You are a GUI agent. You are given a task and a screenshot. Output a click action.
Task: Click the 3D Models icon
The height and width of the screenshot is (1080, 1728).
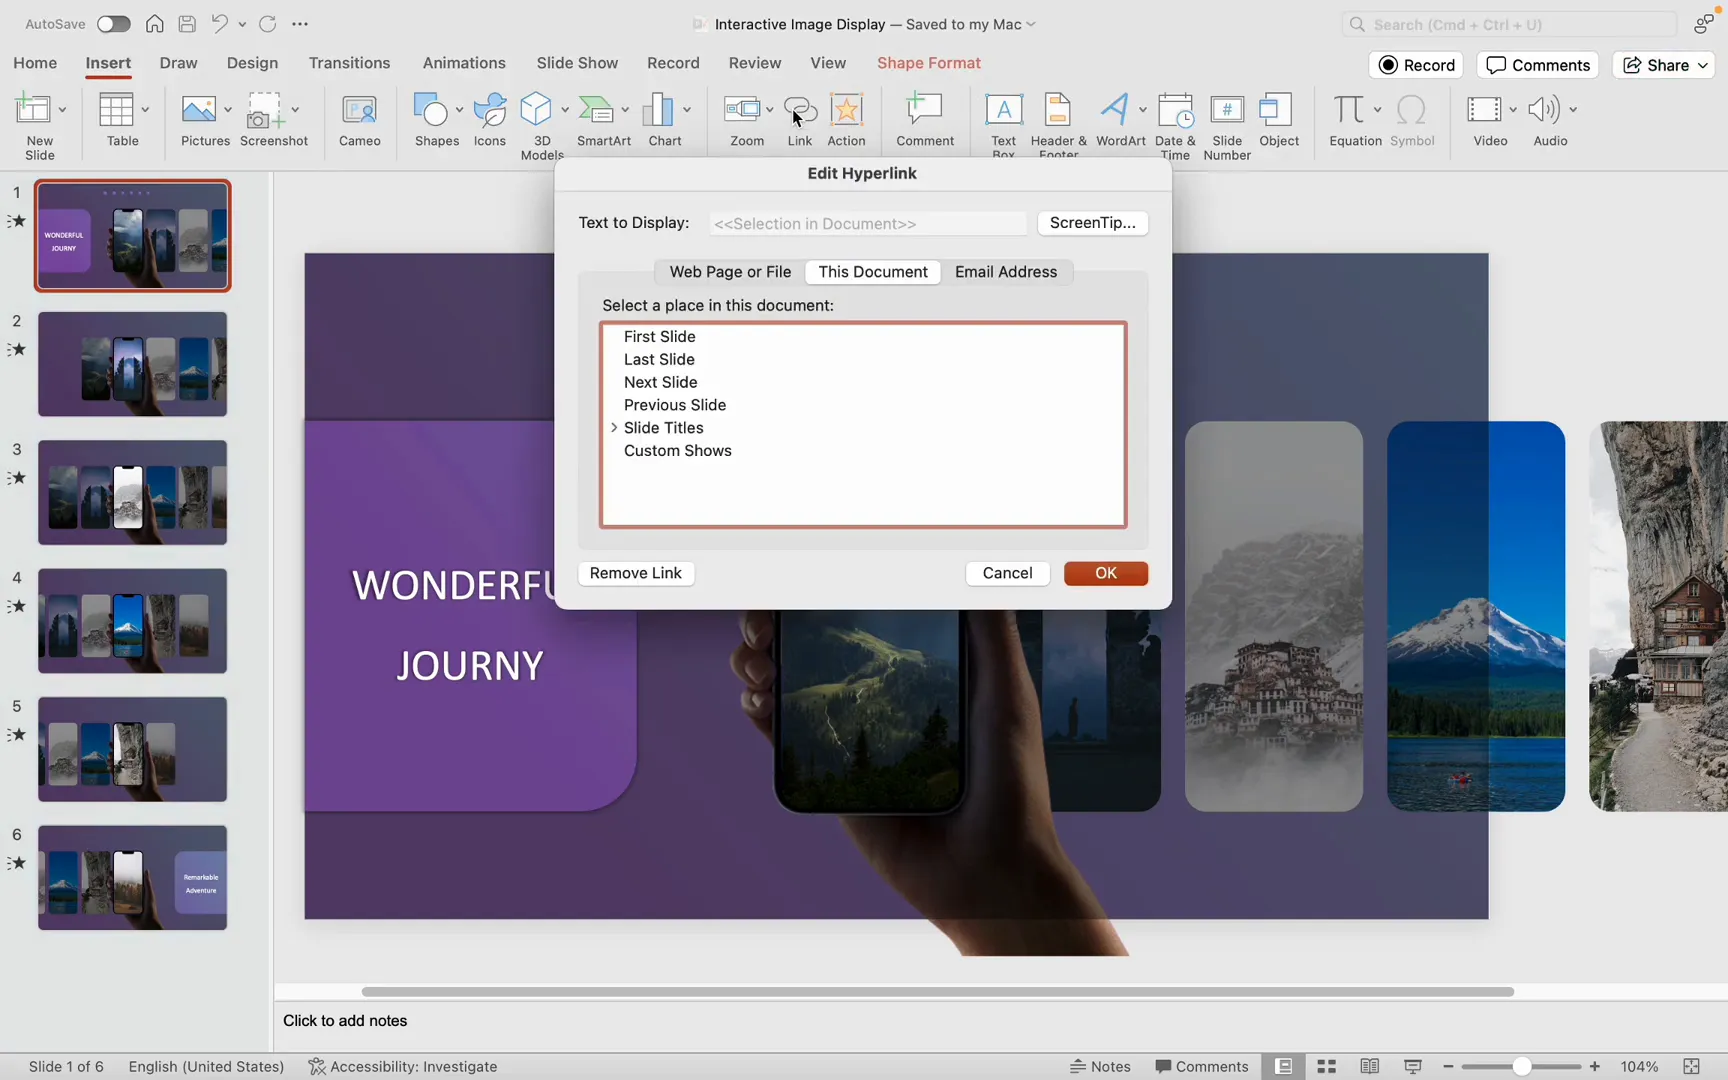536,110
